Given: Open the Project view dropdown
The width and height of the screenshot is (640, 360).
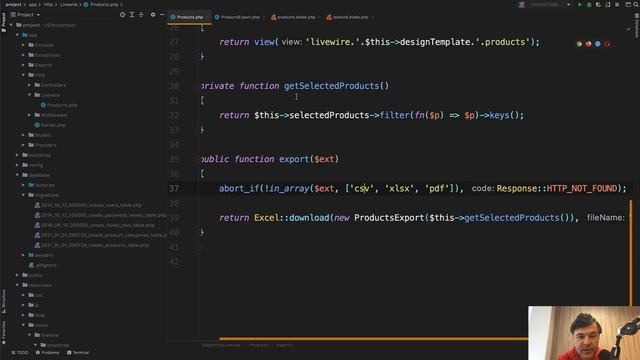Looking at the screenshot, I should [x=26, y=15].
